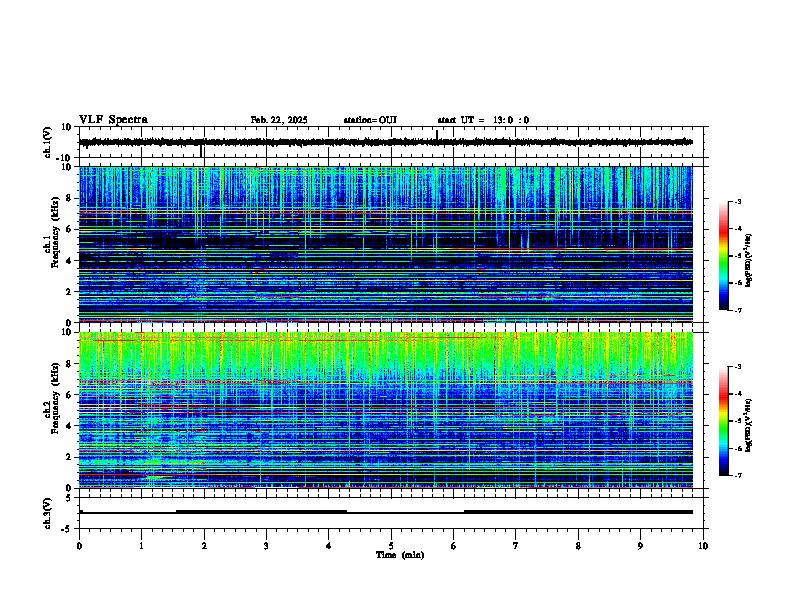The height and width of the screenshot is (612, 792).
Task: Click time axis tick label "6"
Action: pos(454,546)
